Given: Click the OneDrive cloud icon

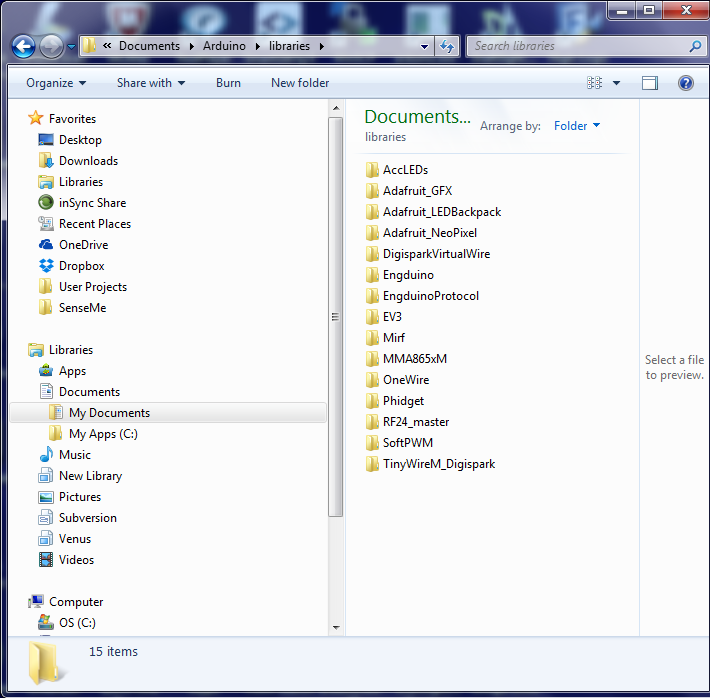Looking at the screenshot, I should [x=46, y=245].
